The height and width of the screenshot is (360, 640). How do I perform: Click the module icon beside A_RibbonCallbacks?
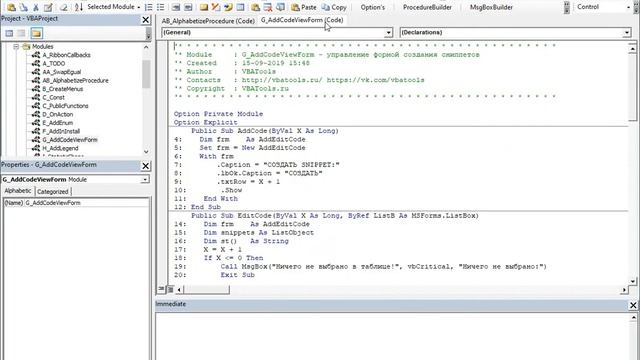click(36, 55)
